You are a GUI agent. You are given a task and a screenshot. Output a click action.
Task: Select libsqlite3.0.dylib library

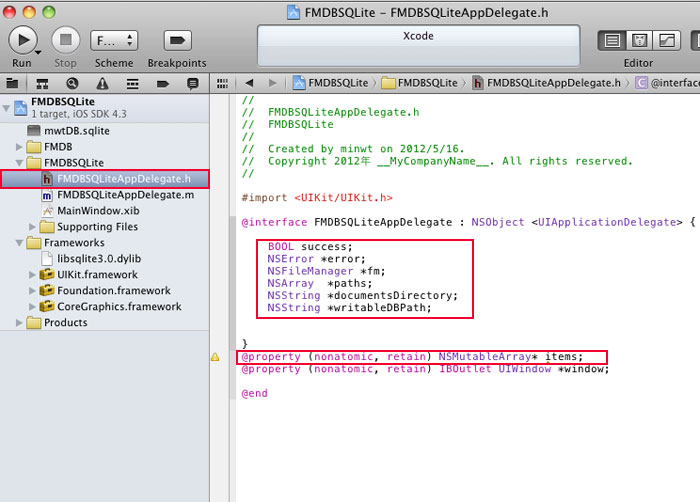point(104,259)
